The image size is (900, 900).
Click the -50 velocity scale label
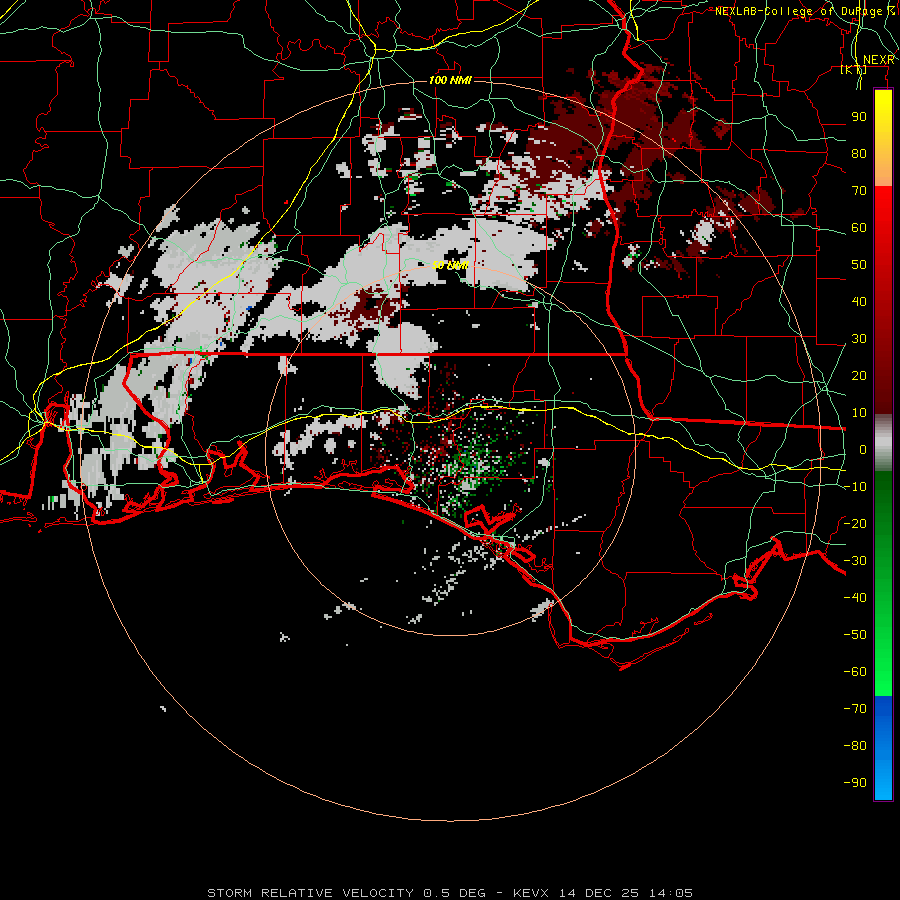pyautogui.click(x=855, y=635)
